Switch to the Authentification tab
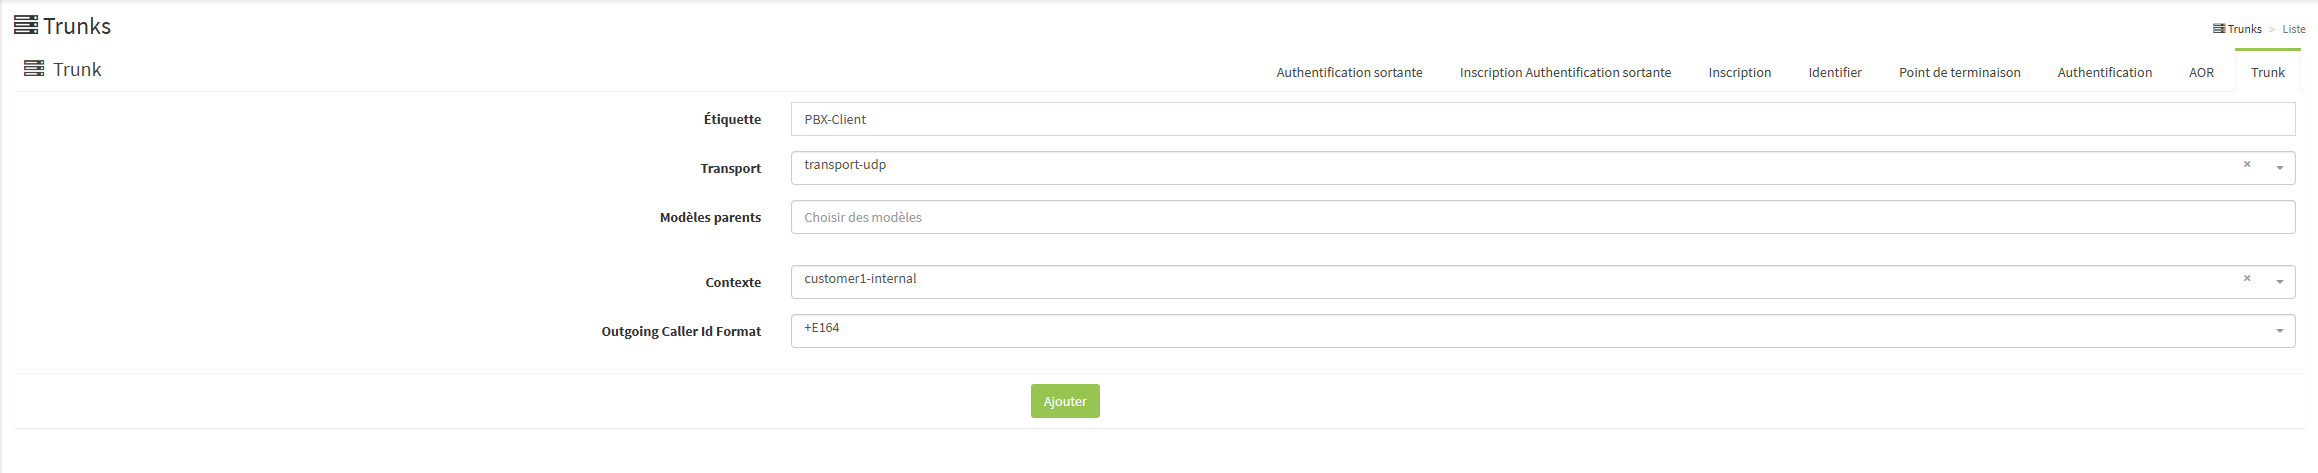Screen dimensions: 2318x473 [2104, 72]
